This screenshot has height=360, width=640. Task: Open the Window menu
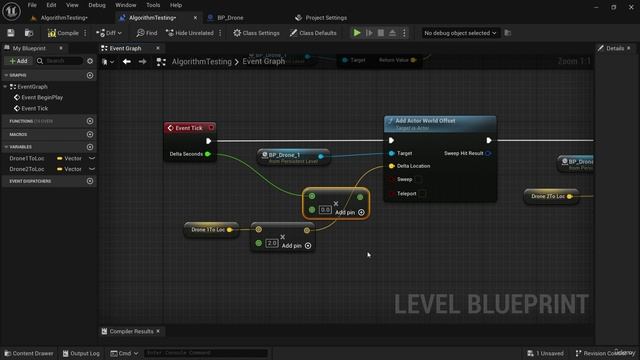[125, 5]
